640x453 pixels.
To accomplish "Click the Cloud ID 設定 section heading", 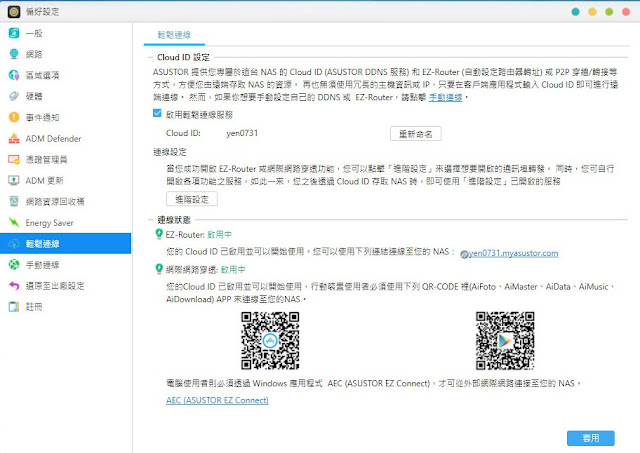I will point(183,57).
